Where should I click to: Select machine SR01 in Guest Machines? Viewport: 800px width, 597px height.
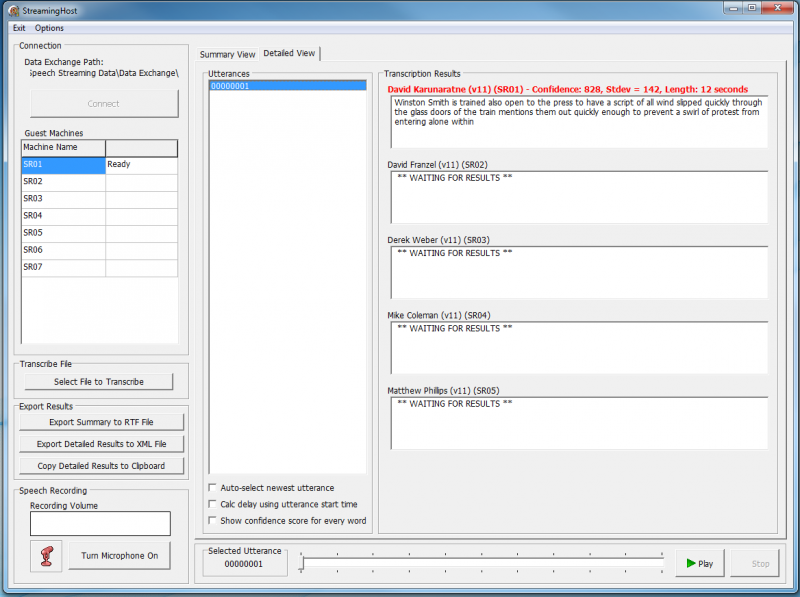(63, 164)
